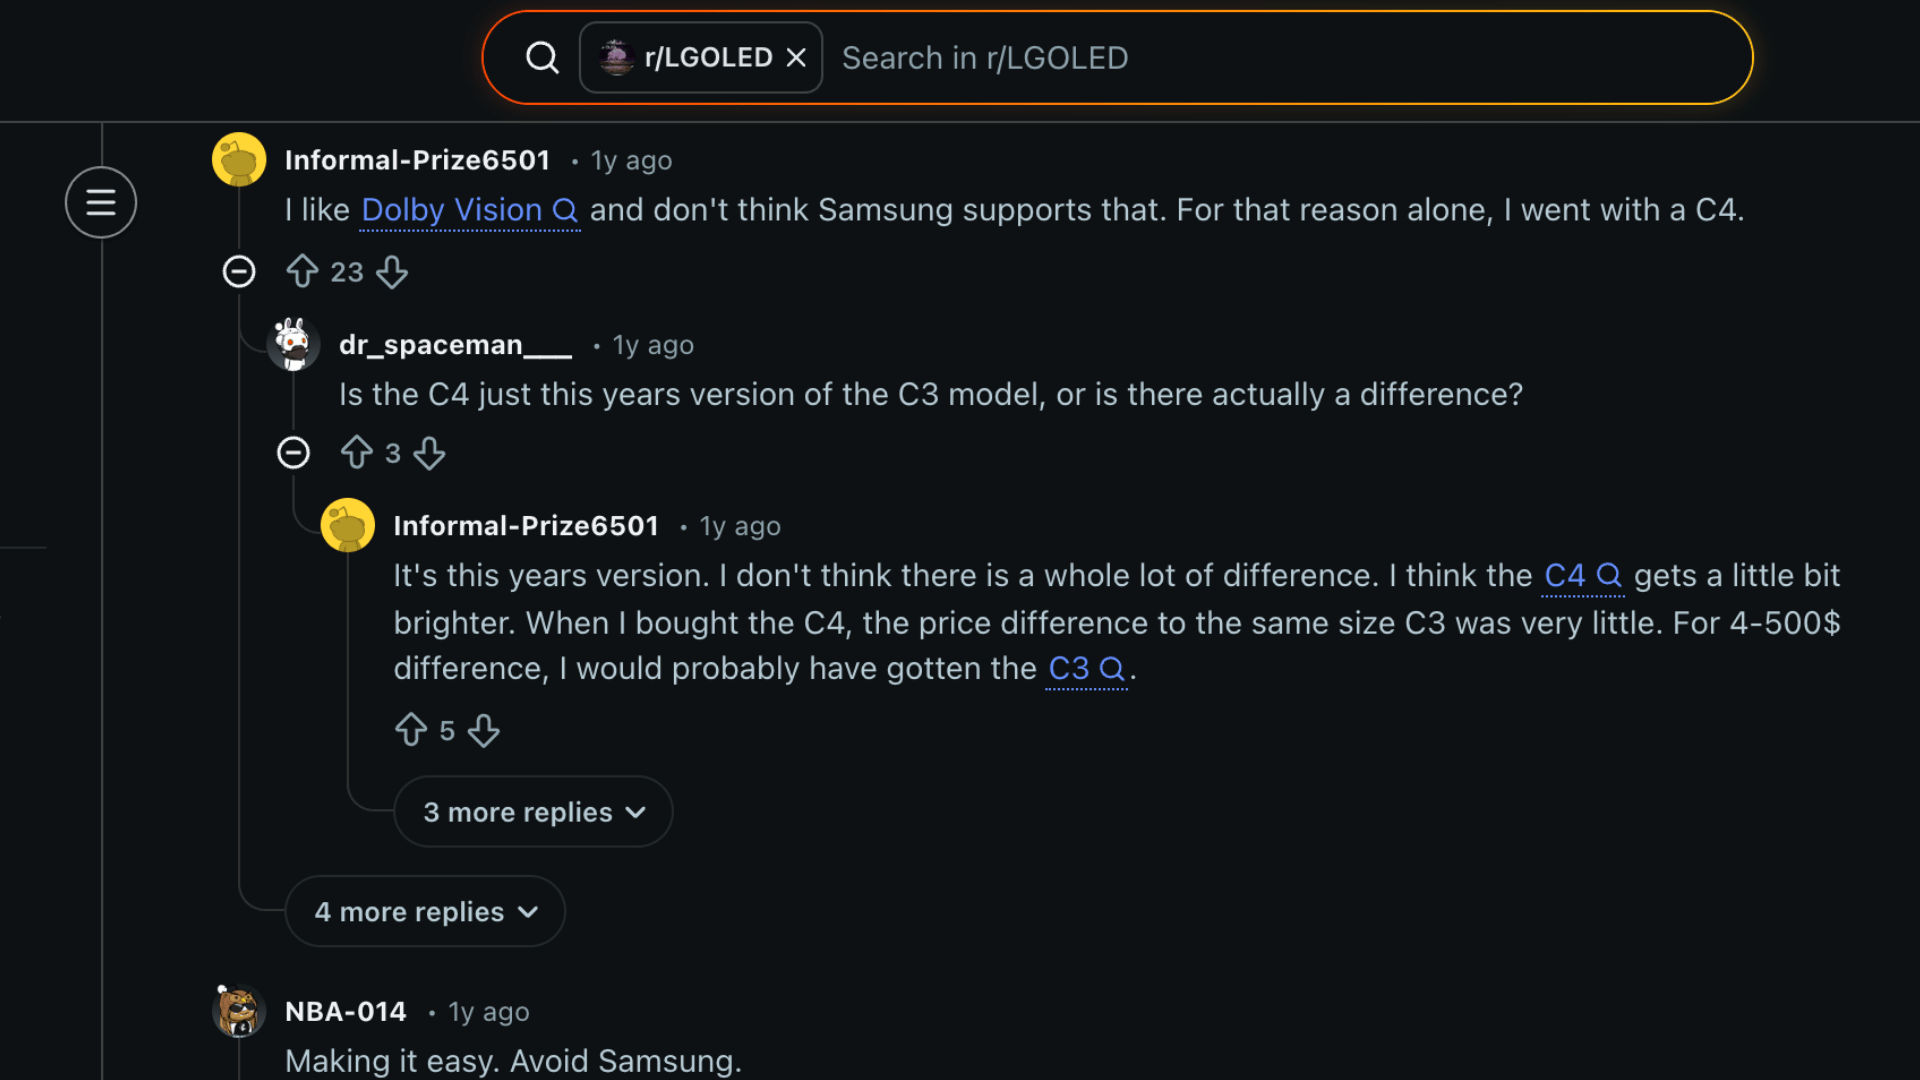Downvote the top comment about Dolby Vision
The height and width of the screenshot is (1080, 1920).
pyautogui.click(x=392, y=271)
